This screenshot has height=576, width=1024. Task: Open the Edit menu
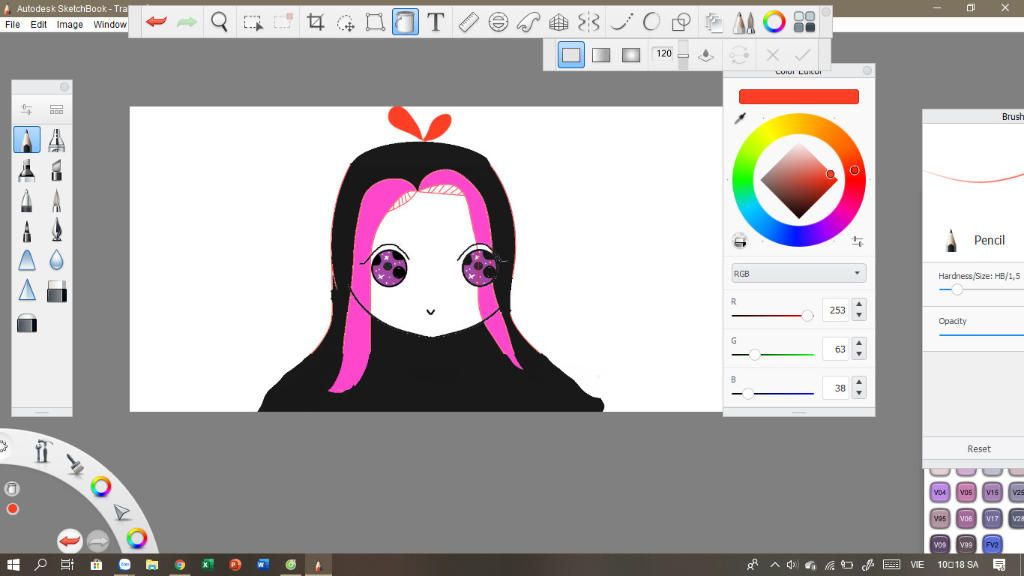click(39, 24)
